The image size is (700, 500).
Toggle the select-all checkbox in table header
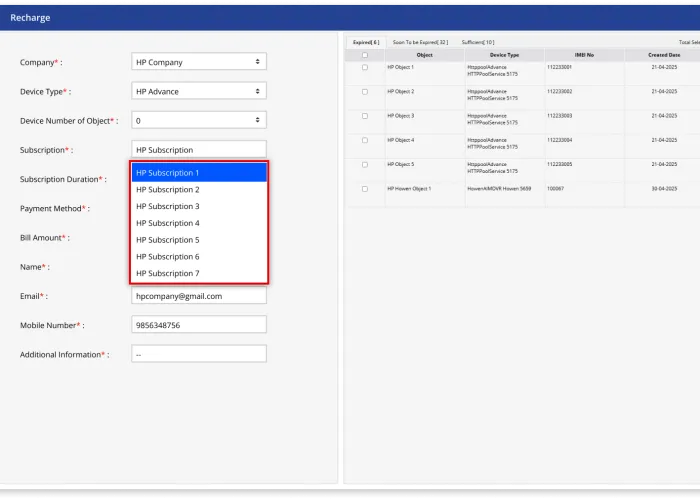(365, 55)
